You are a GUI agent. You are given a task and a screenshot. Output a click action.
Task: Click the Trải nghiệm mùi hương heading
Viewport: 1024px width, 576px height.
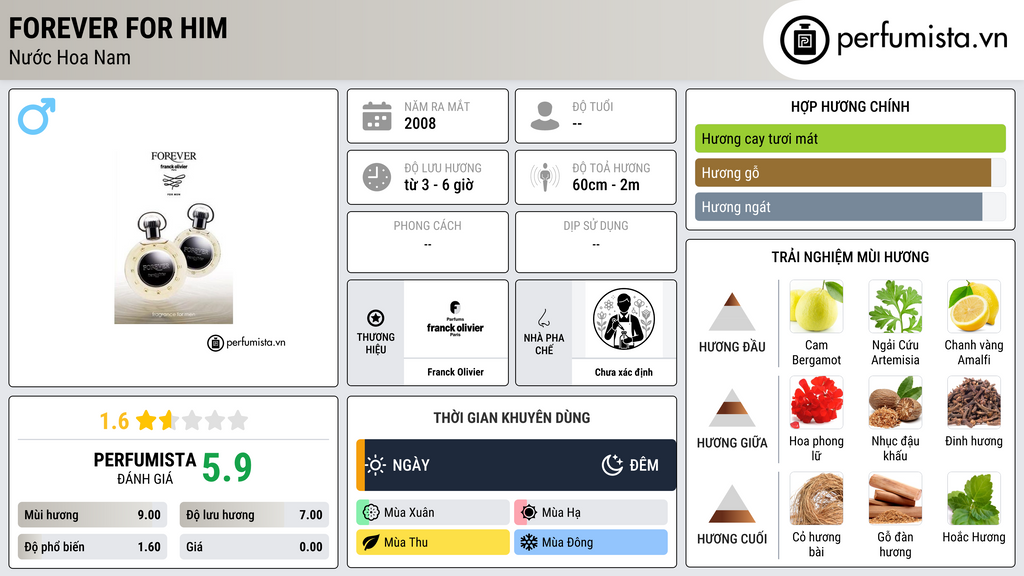tap(850, 257)
